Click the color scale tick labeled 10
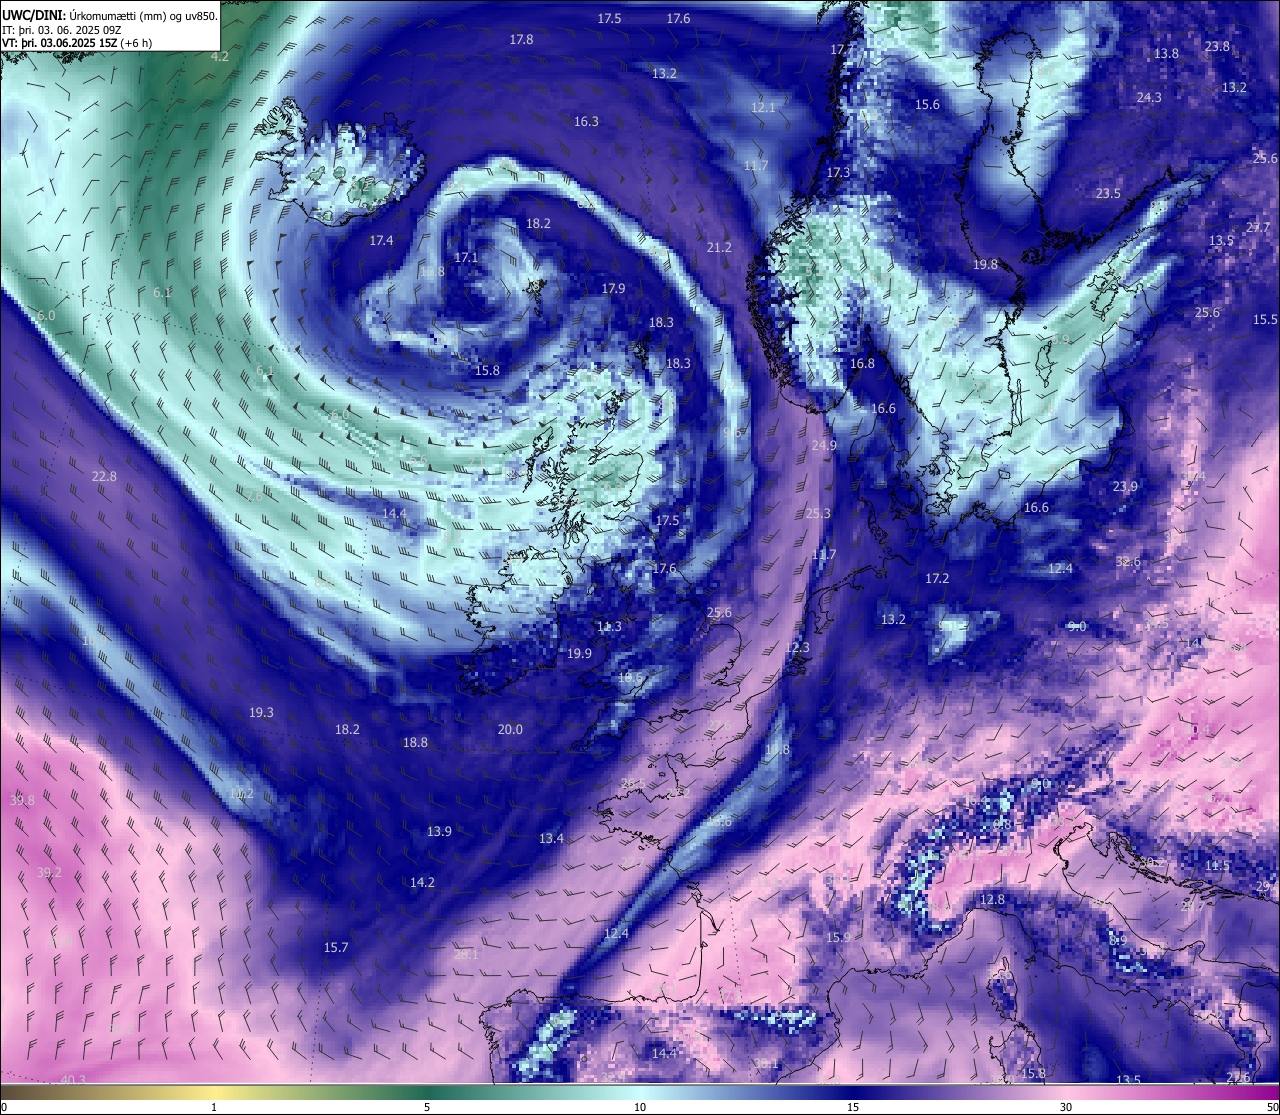The width and height of the screenshot is (1280, 1115). pyautogui.click(x=640, y=1107)
